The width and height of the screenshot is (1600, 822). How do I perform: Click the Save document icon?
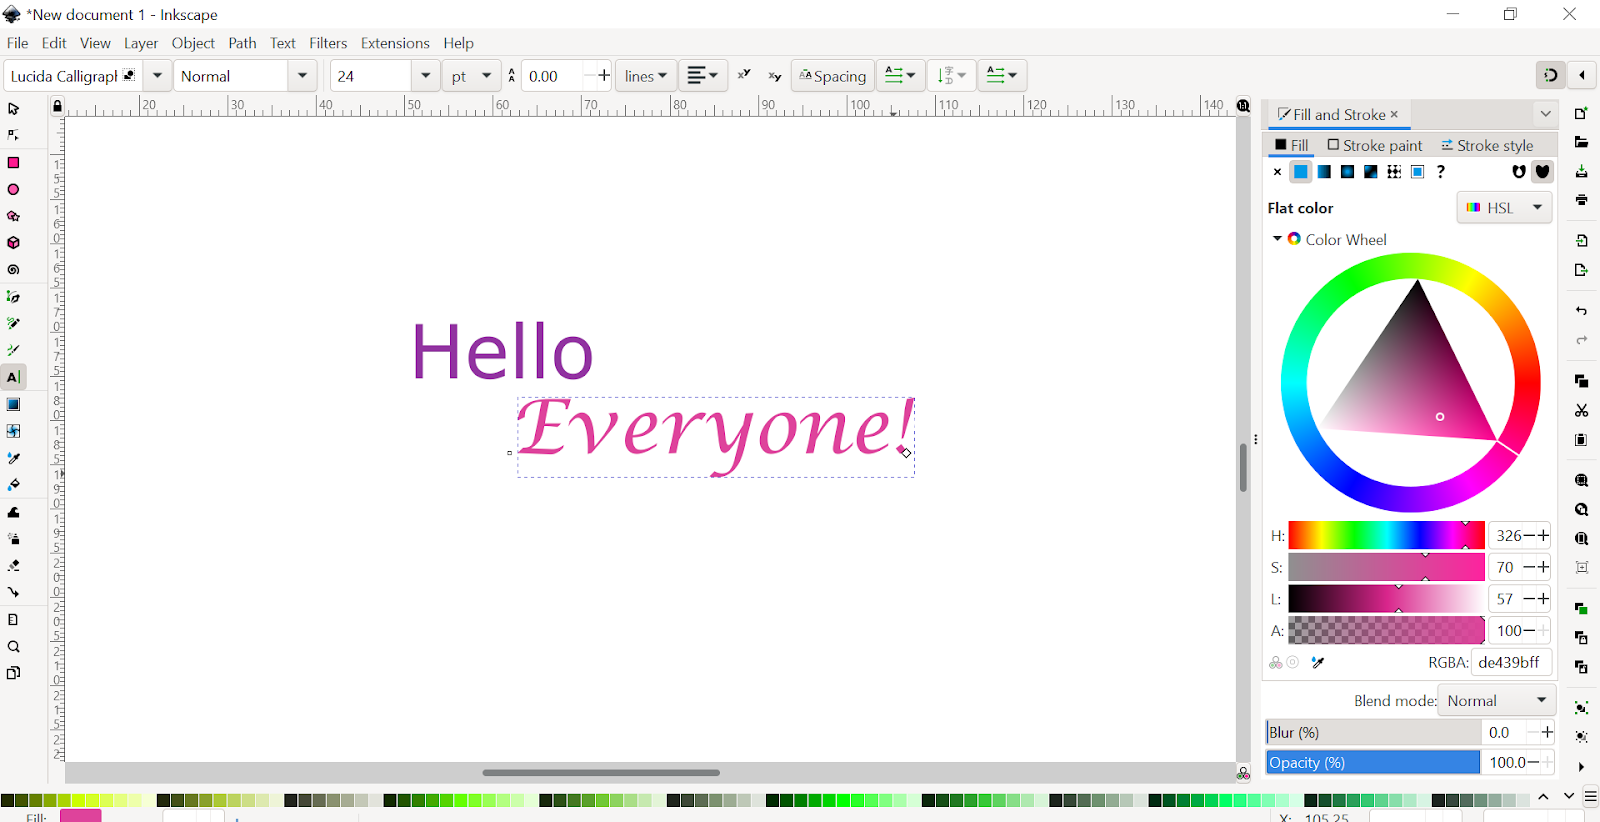(1581, 172)
